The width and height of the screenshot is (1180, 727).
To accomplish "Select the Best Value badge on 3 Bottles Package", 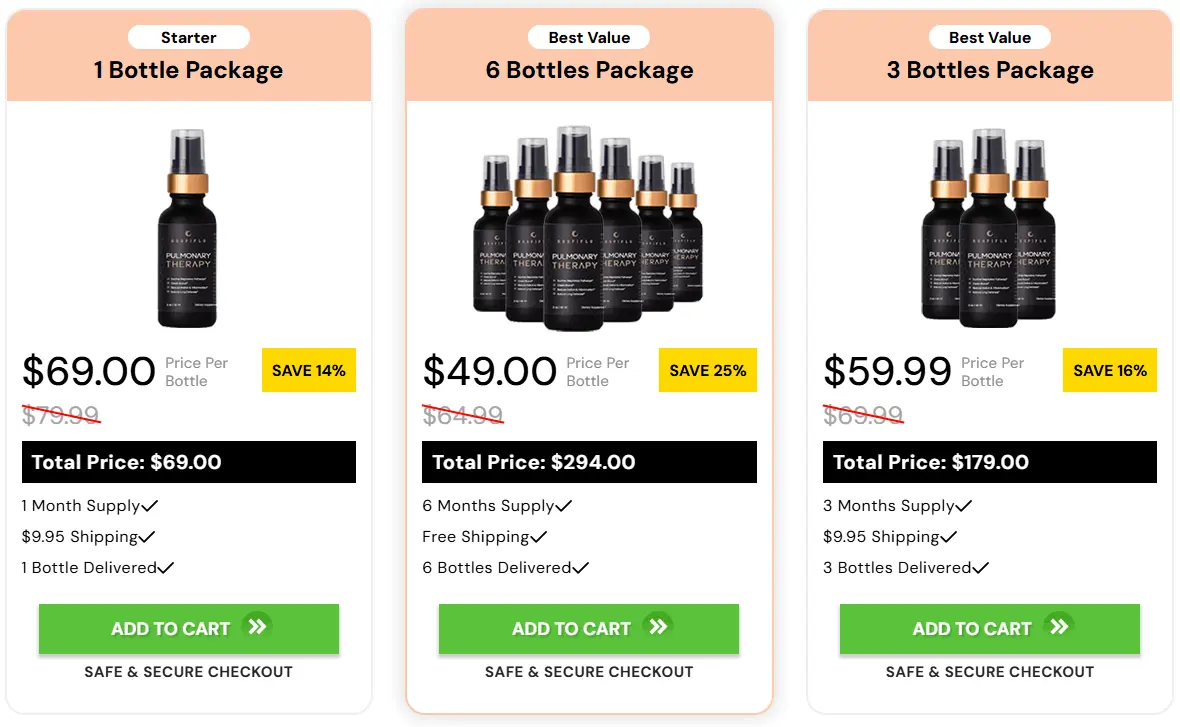I will click(989, 37).
